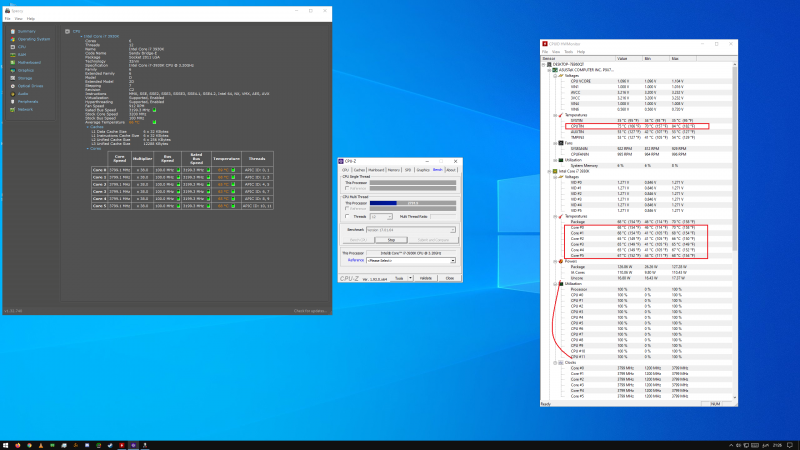Open the Summary section in Speccy sidebar
Viewport: 800px width, 450px height.
pyautogui.click(x=27, y=31)
